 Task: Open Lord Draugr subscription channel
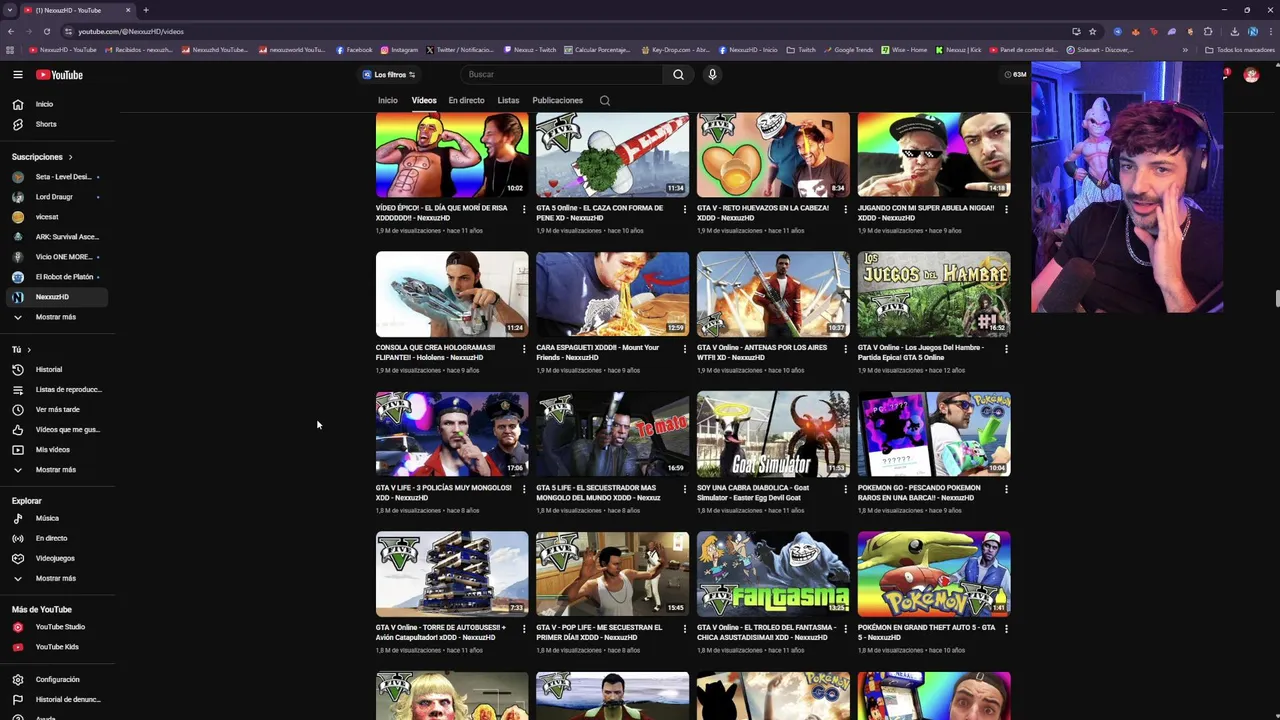pyautogui.click(x=57, y=197)
